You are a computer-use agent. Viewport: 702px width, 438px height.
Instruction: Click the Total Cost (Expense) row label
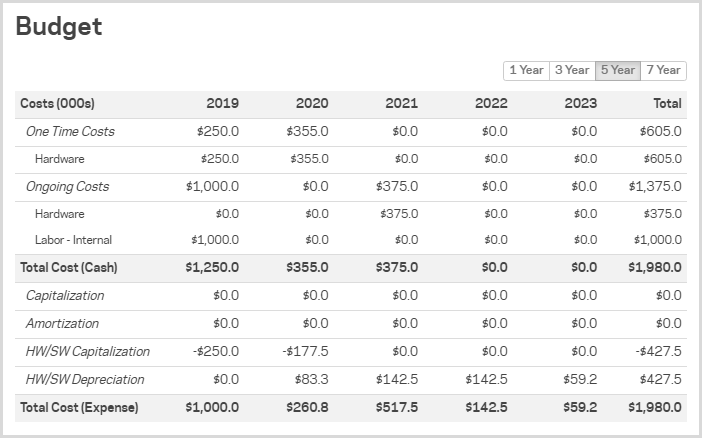point(79,407)
